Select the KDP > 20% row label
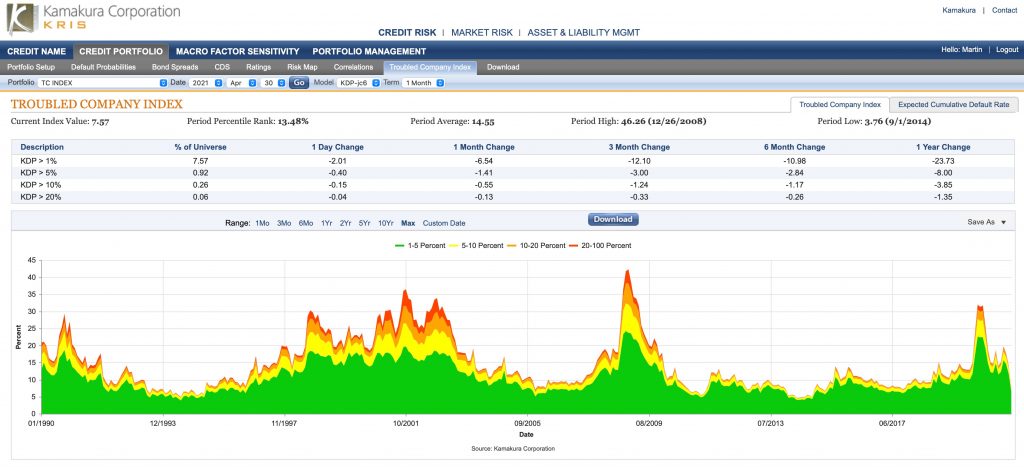This screenshot has height=467, width=1024. (40, 197)
